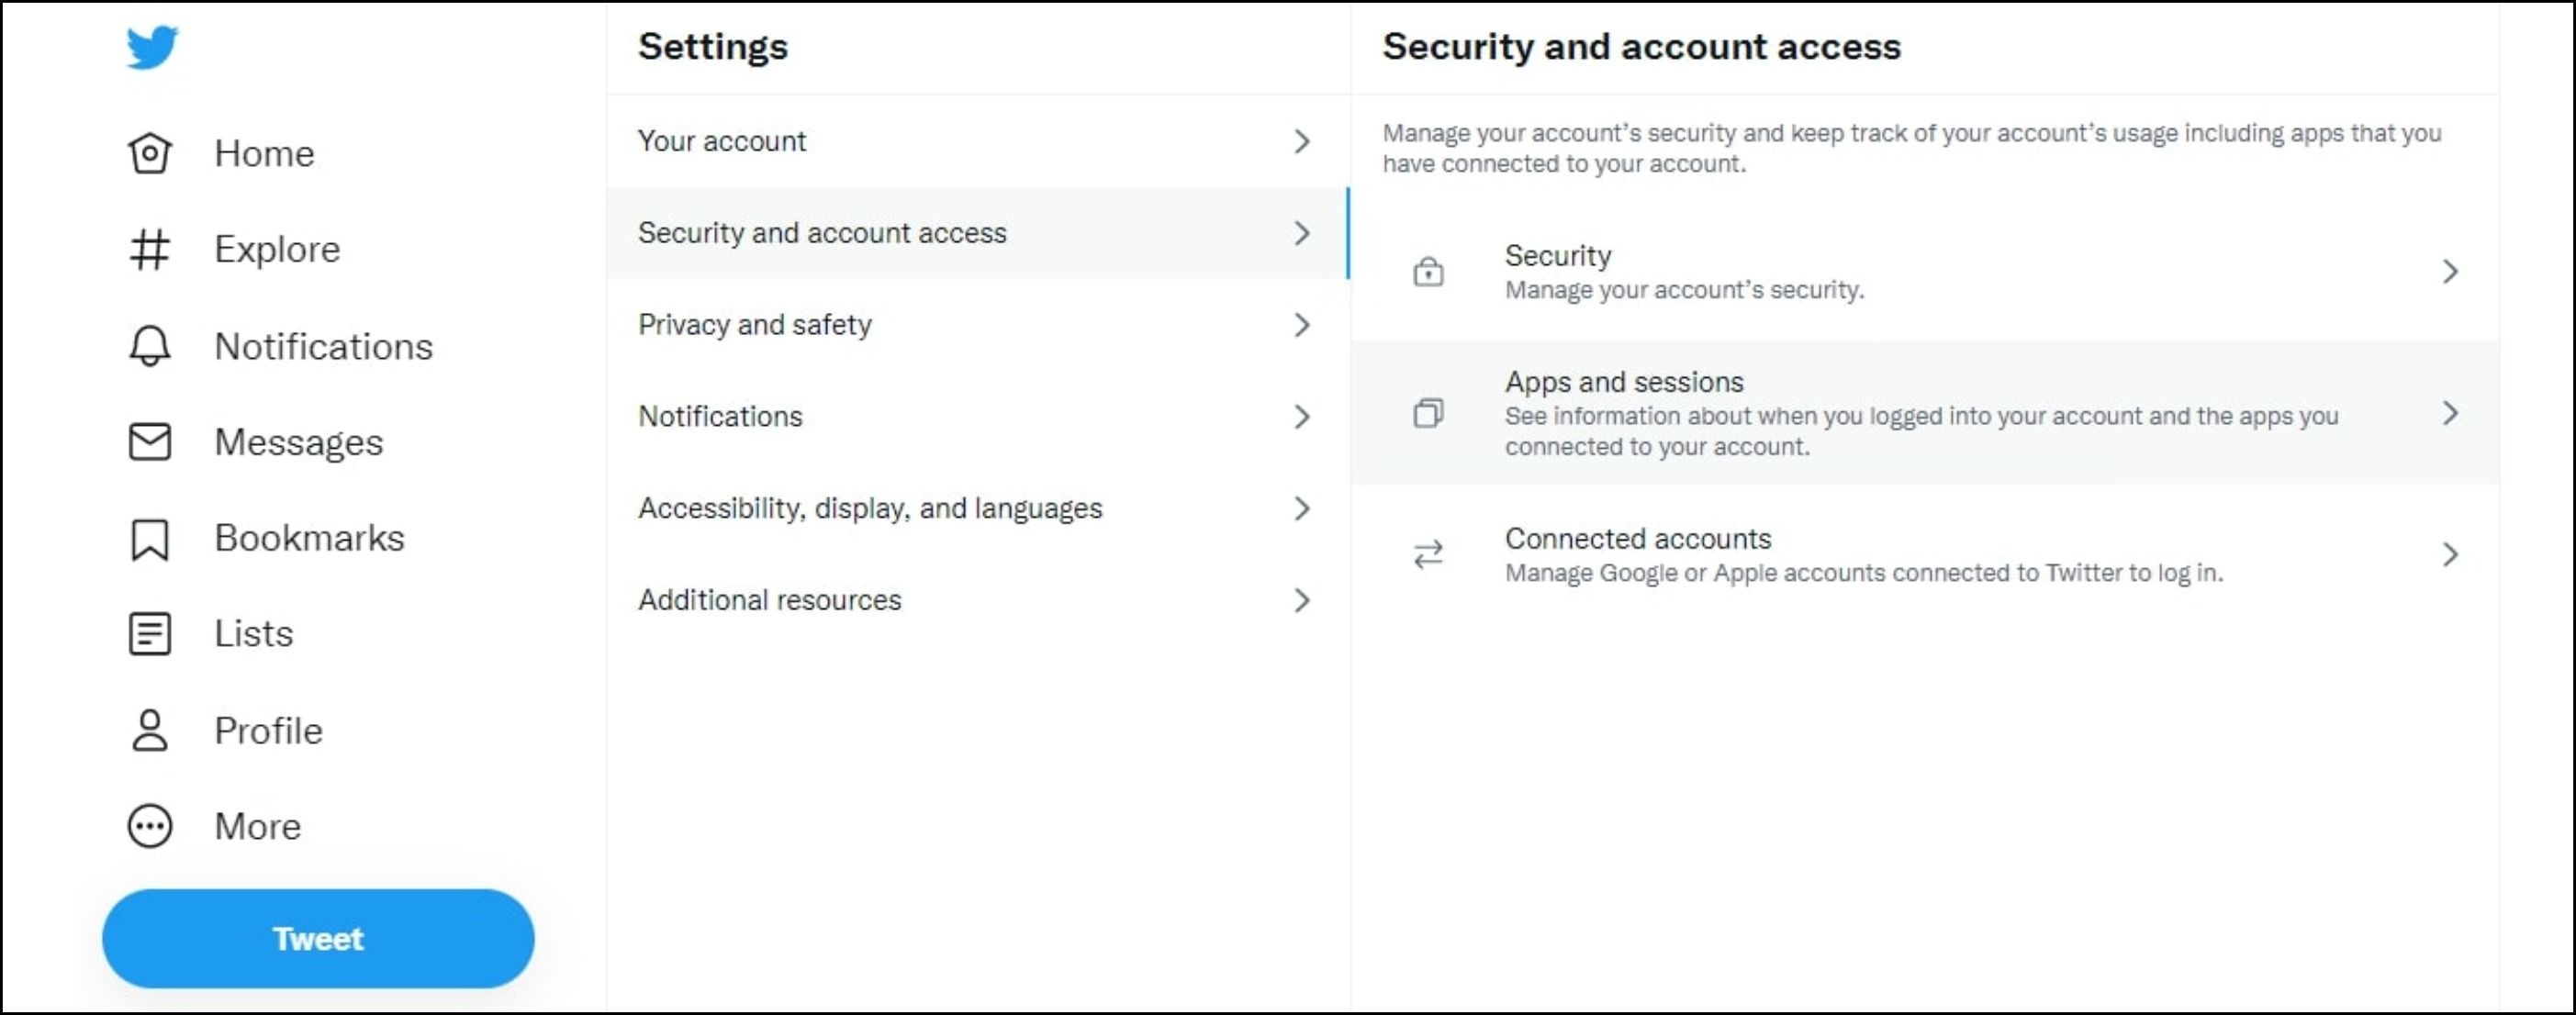Open the Profile person icon
2576x1015 pixels.
pos(150,731)
